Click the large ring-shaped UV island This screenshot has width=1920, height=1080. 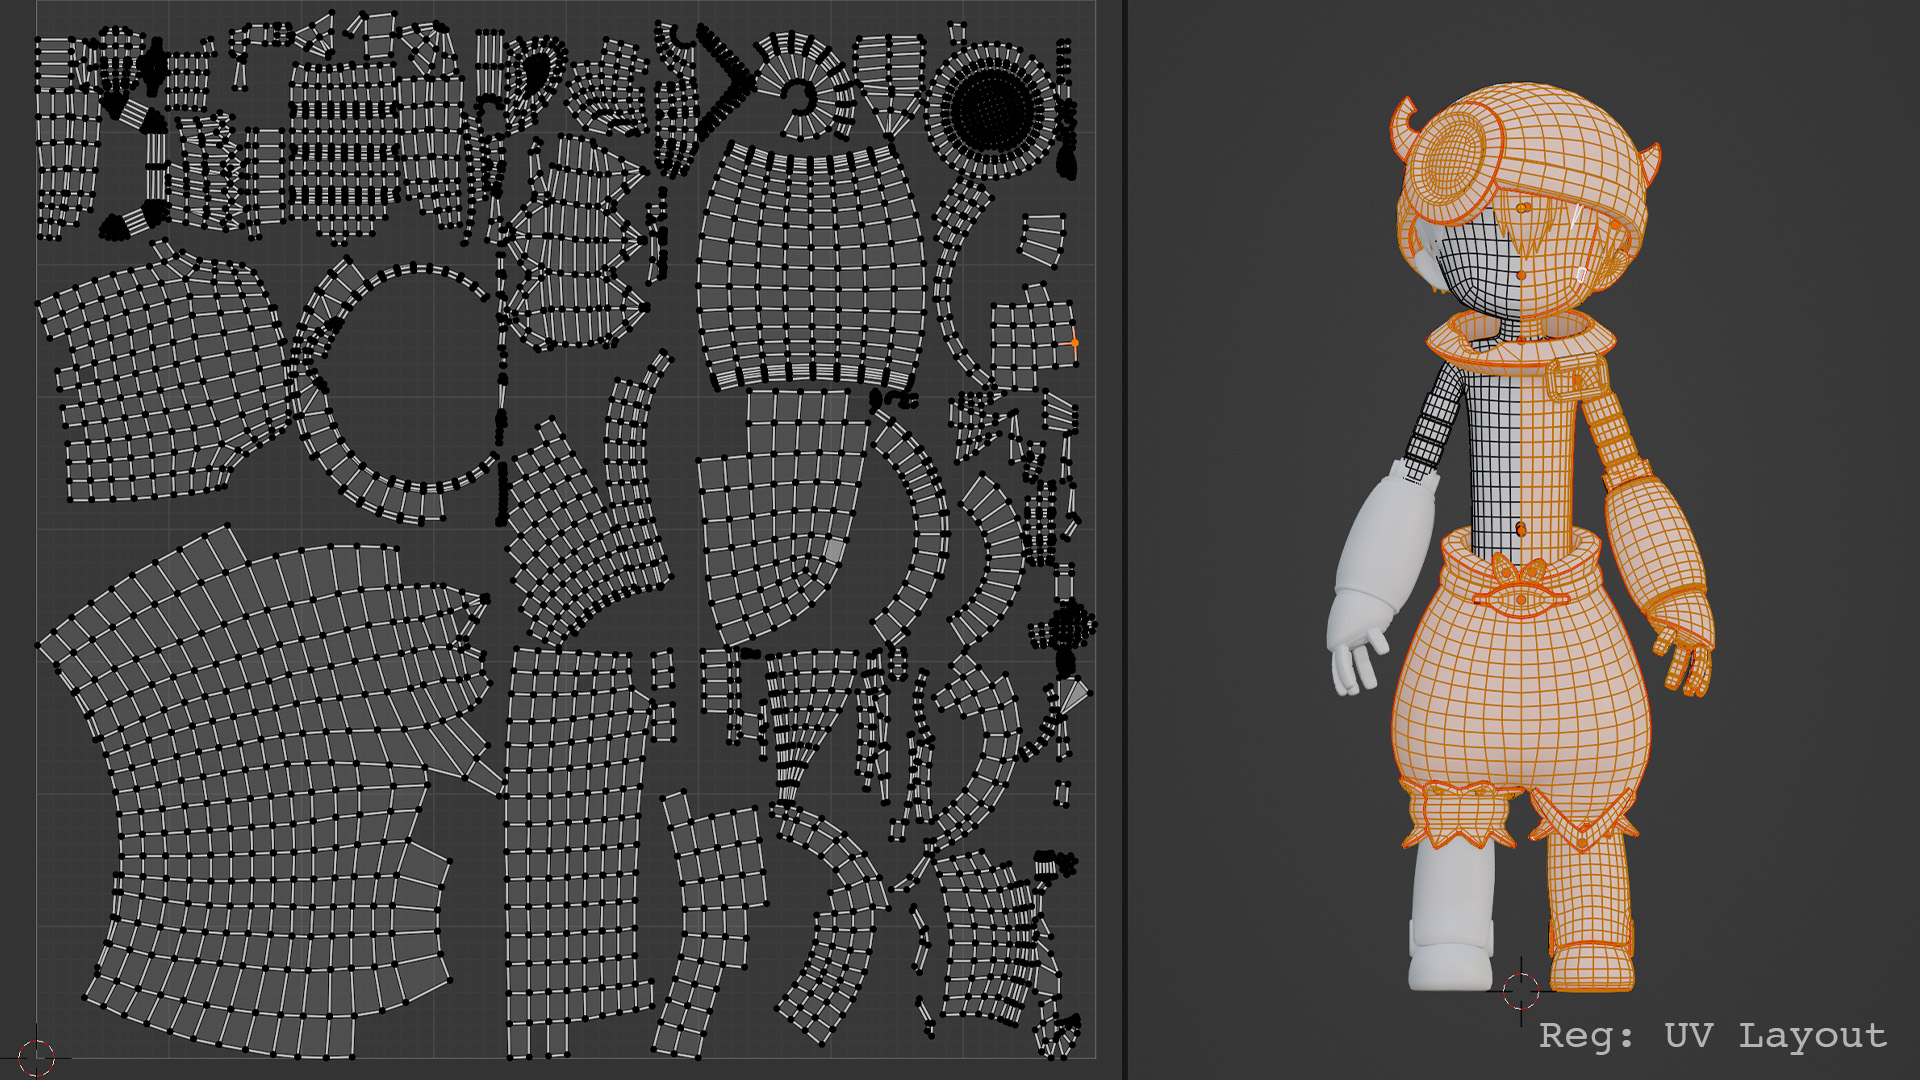395,392
